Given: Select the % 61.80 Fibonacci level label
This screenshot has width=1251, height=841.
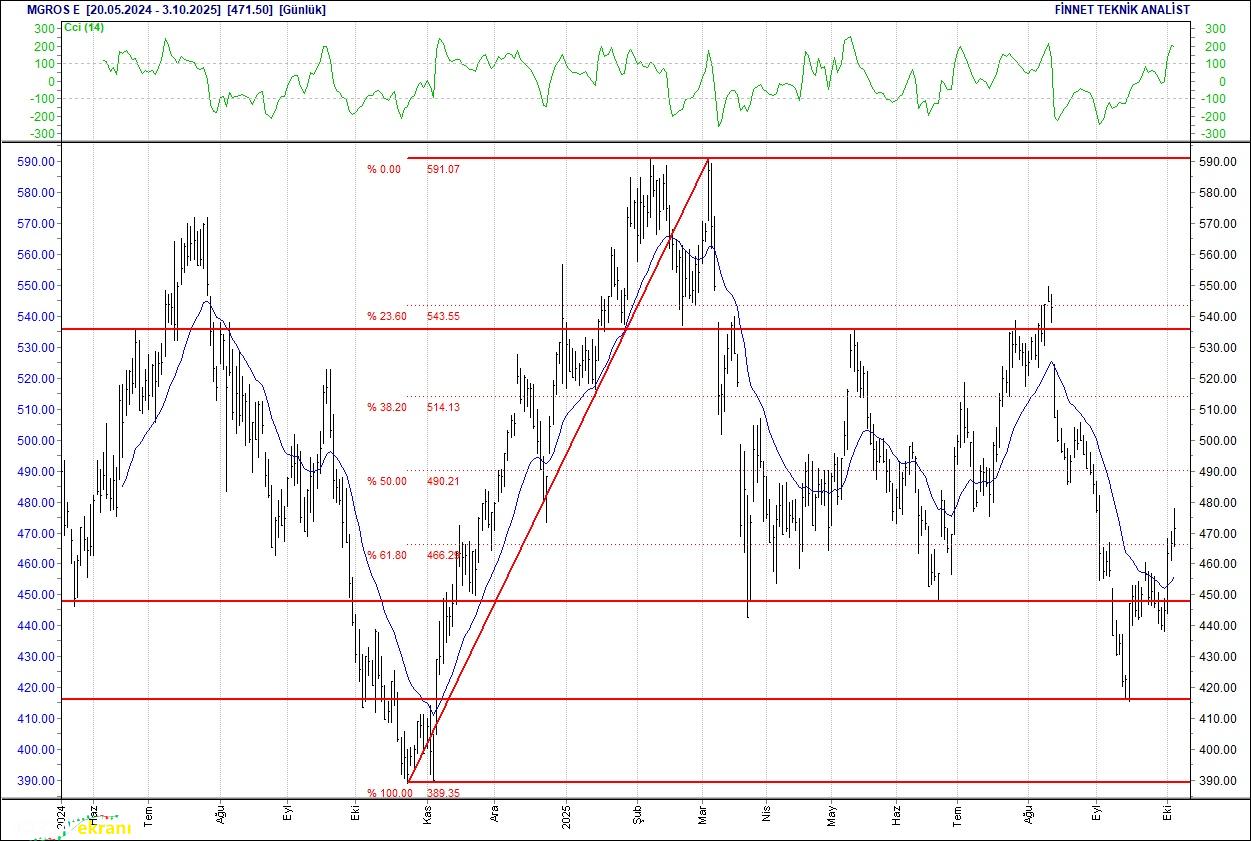Looking at the screenshot, I should [386, 555].
